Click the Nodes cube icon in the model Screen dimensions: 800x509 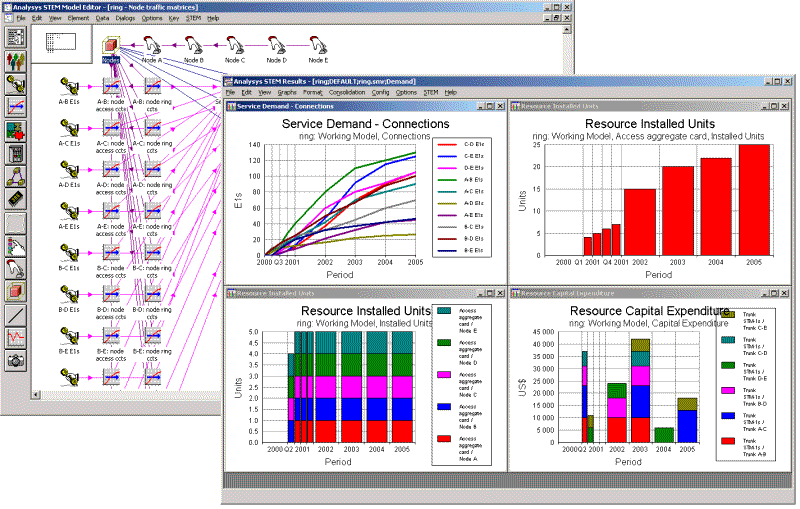(110, 46)
